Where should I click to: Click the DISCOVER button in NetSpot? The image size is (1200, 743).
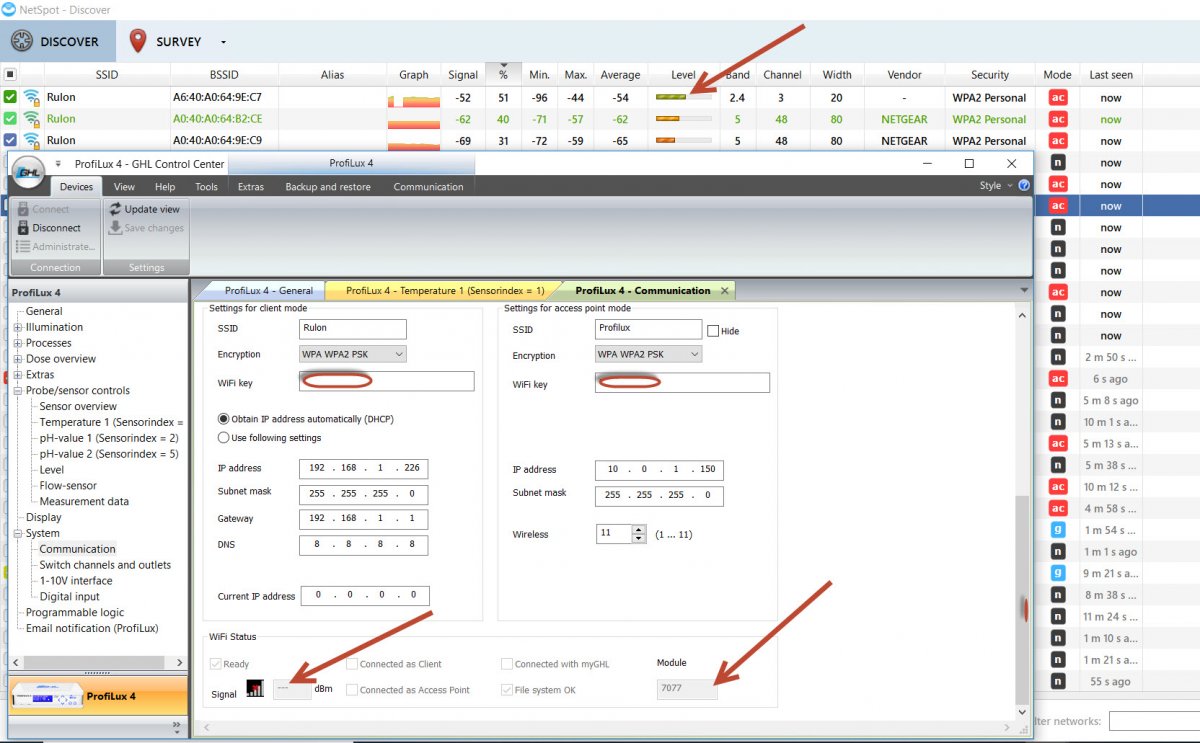click(x=57, y=41)
